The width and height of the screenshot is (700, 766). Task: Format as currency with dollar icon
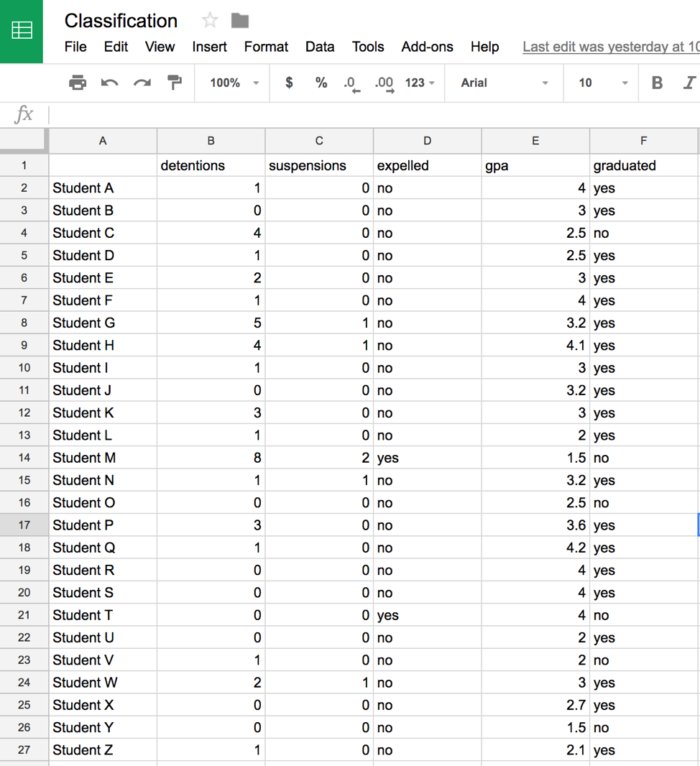click(289, 82)
